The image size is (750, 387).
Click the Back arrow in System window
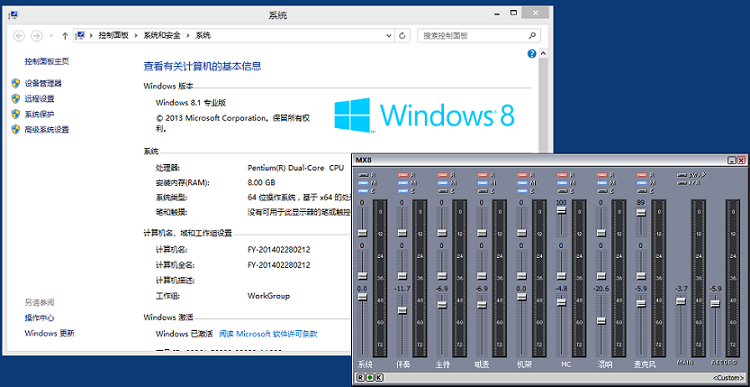coord(19,35)
